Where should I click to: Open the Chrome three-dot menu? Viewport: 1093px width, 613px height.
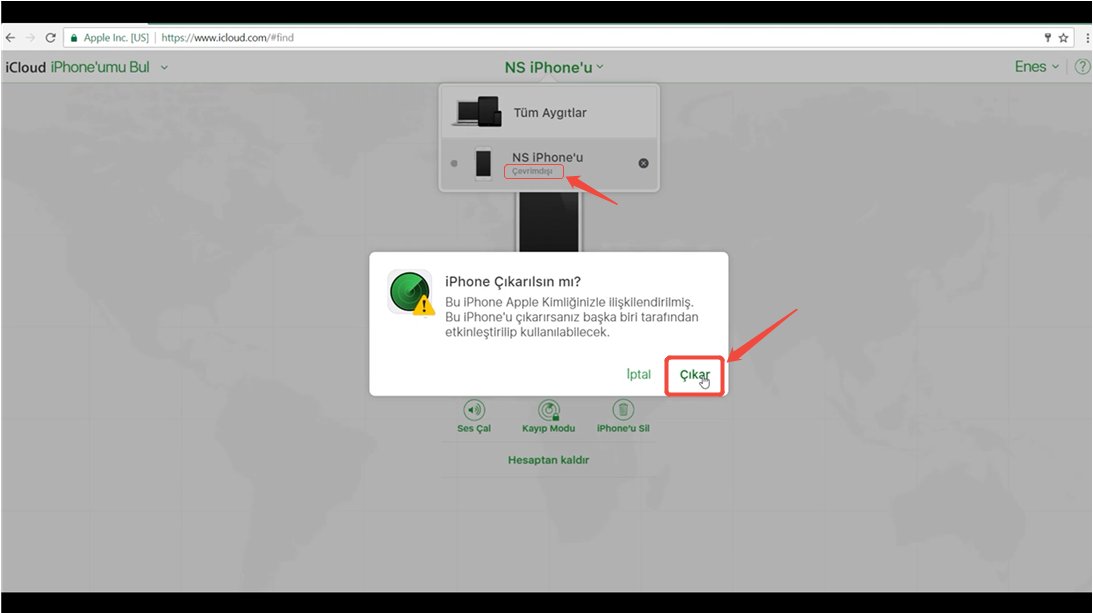tap(1086, 37)
